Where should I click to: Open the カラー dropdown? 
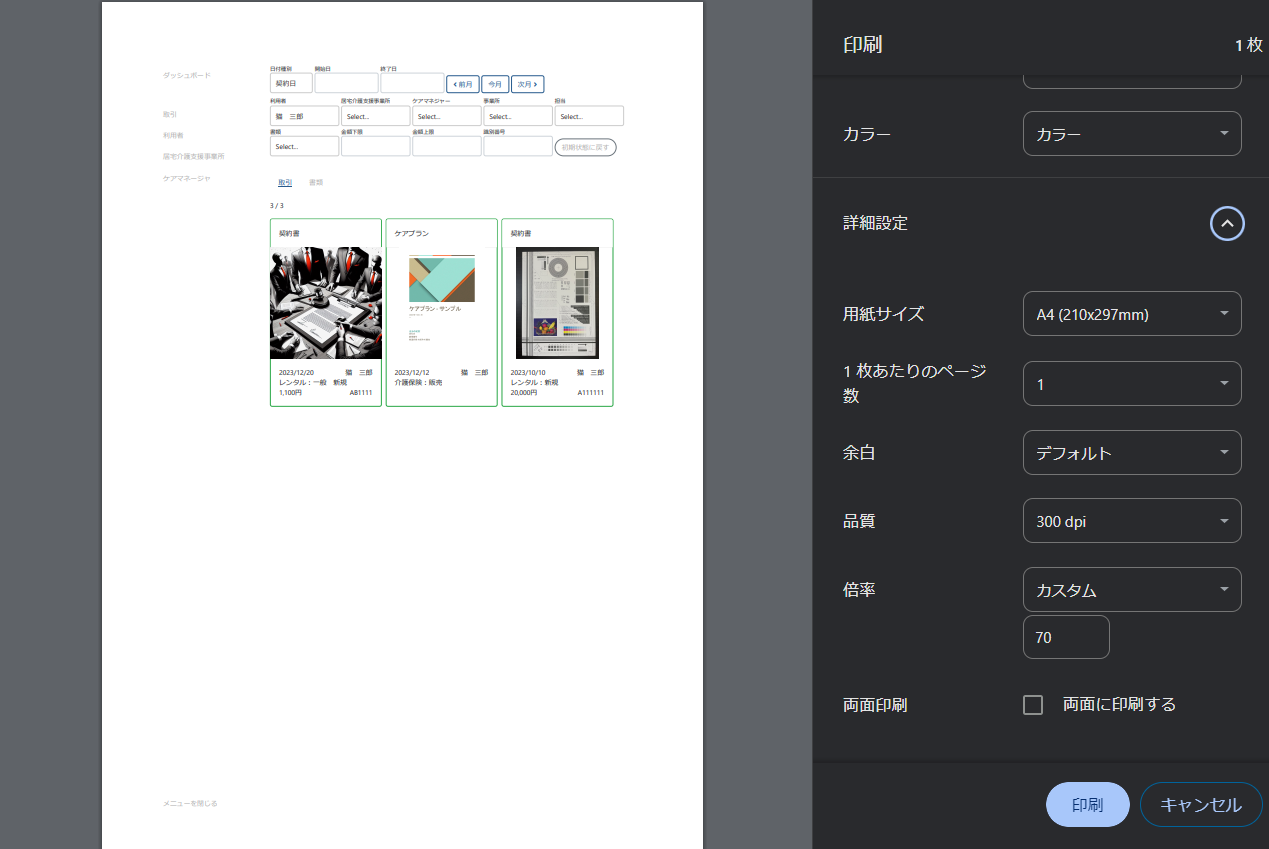pyautogui.click(x=1131, y=133)
